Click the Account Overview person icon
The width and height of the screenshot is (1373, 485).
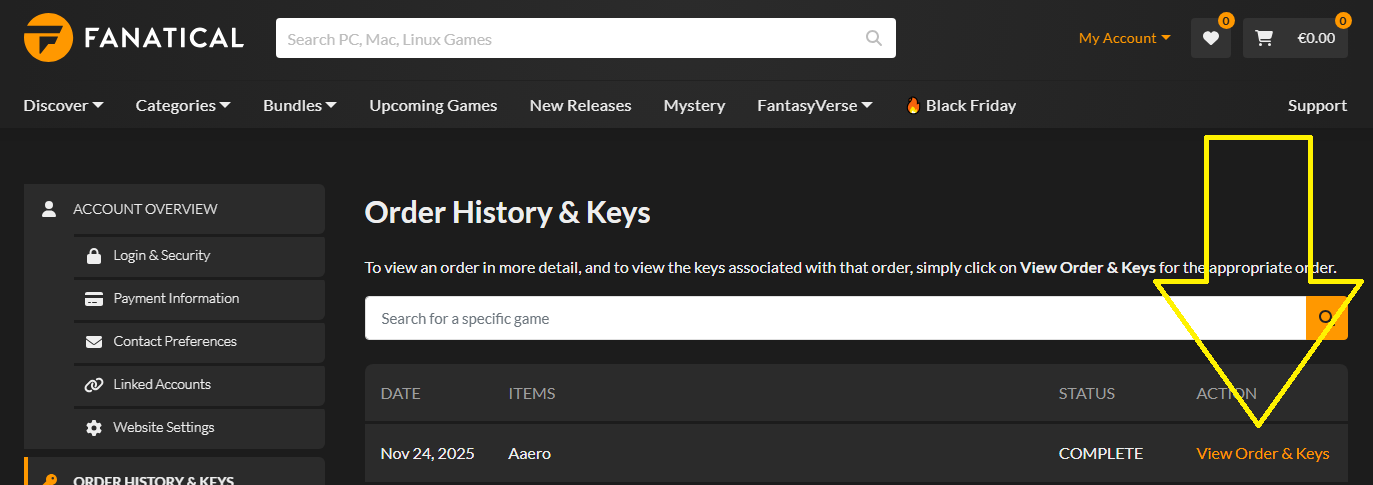(x=48, y=209)
